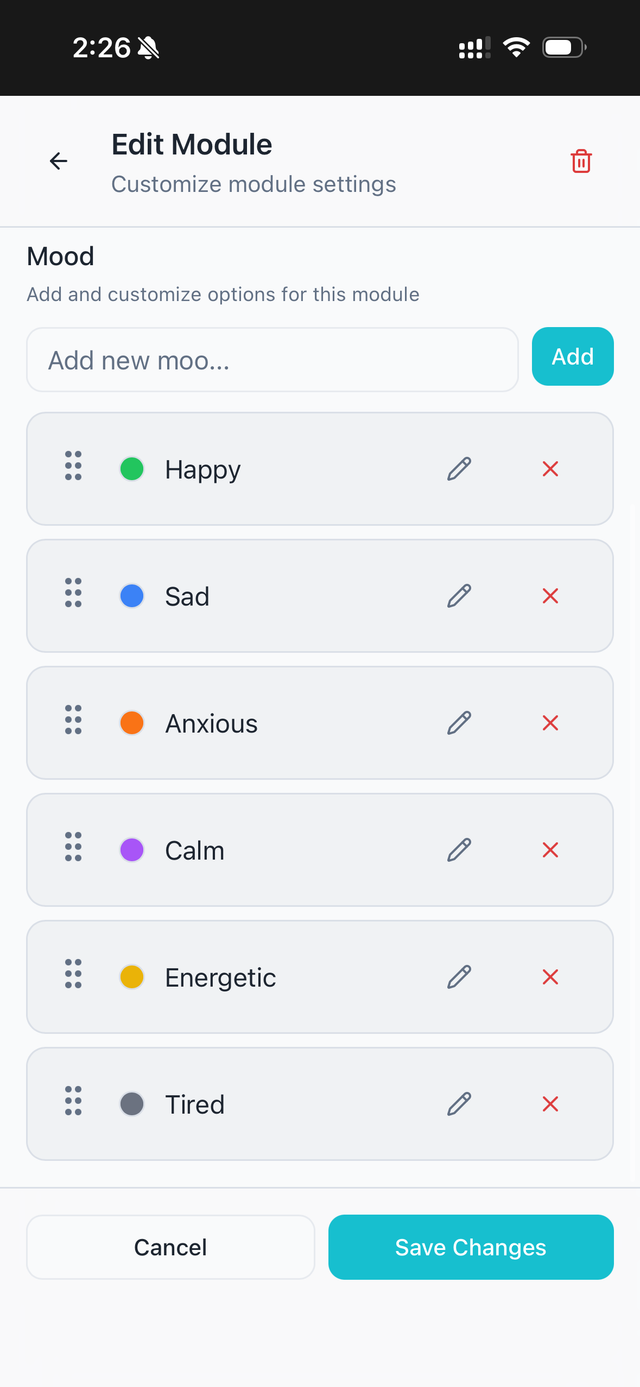Open the edit icon for Energetic
Screen dimensions: 640x1387
coord(459,977)
